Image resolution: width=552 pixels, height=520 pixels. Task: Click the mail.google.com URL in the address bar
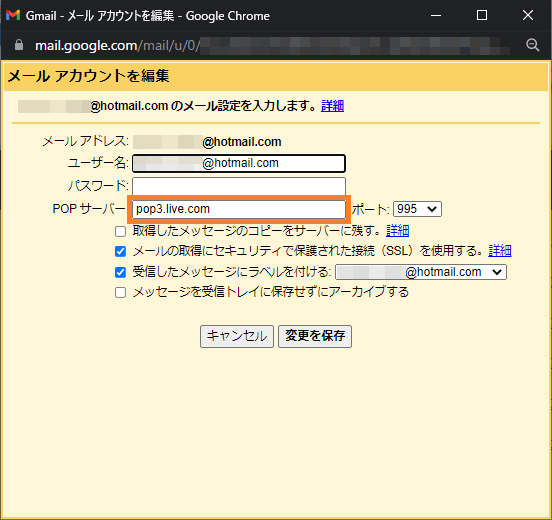[x=118, y=45]
